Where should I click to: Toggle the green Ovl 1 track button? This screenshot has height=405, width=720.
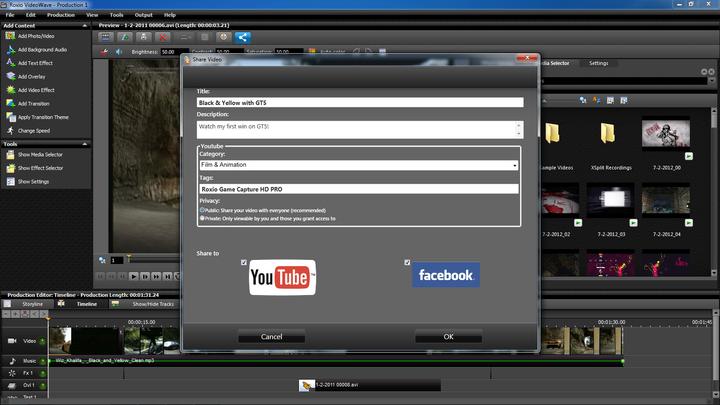(42, 385)
